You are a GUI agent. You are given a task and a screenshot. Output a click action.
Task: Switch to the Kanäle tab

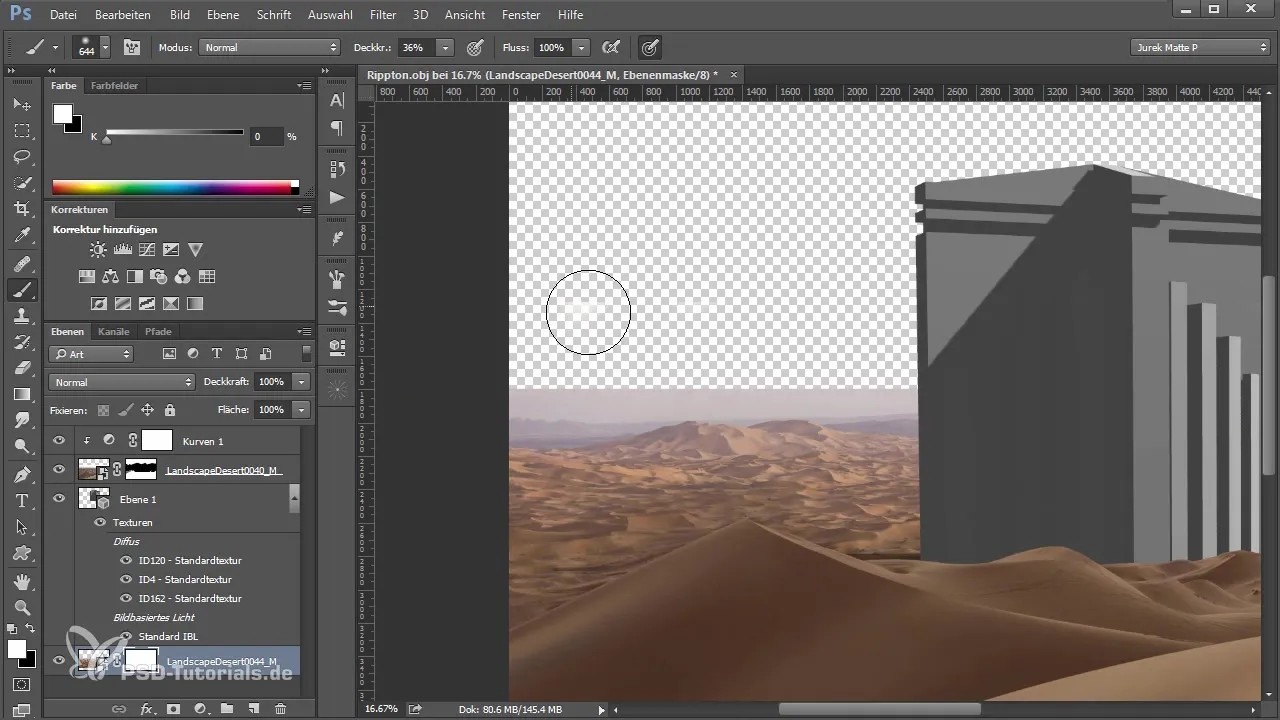tap(114, 331)
